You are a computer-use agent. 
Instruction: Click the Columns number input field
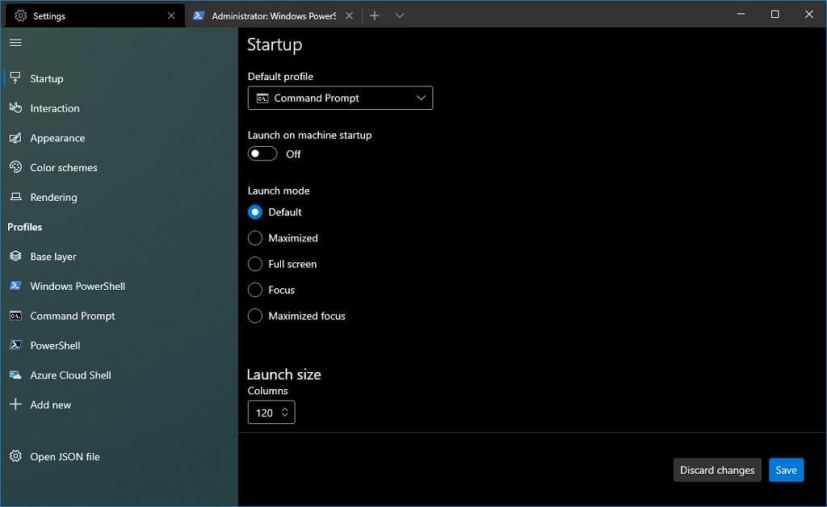(271, 412)
